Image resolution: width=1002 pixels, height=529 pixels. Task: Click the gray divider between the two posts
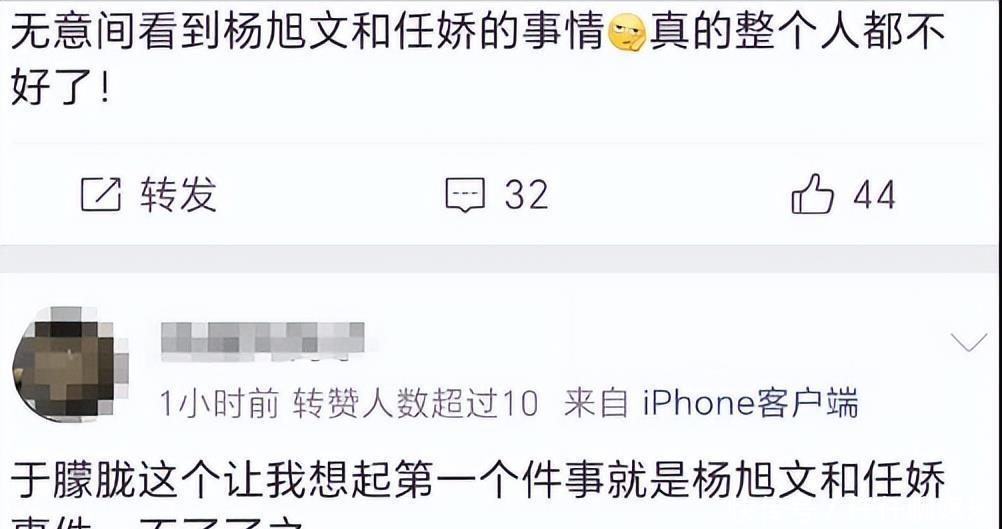[x=501, y=259]
